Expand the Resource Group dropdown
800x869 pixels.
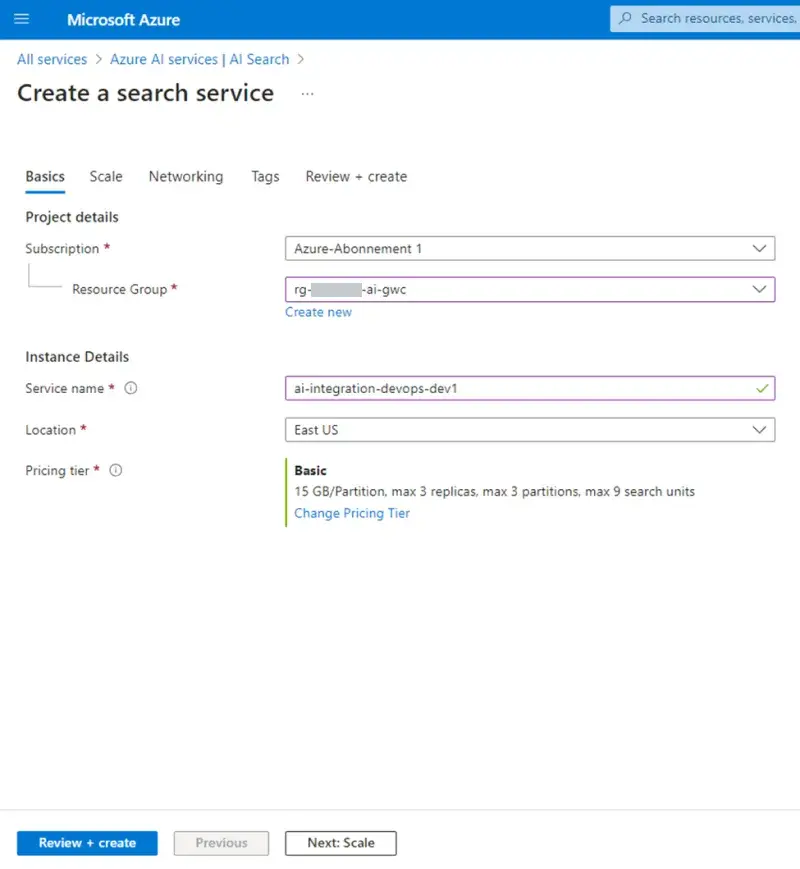530,289
